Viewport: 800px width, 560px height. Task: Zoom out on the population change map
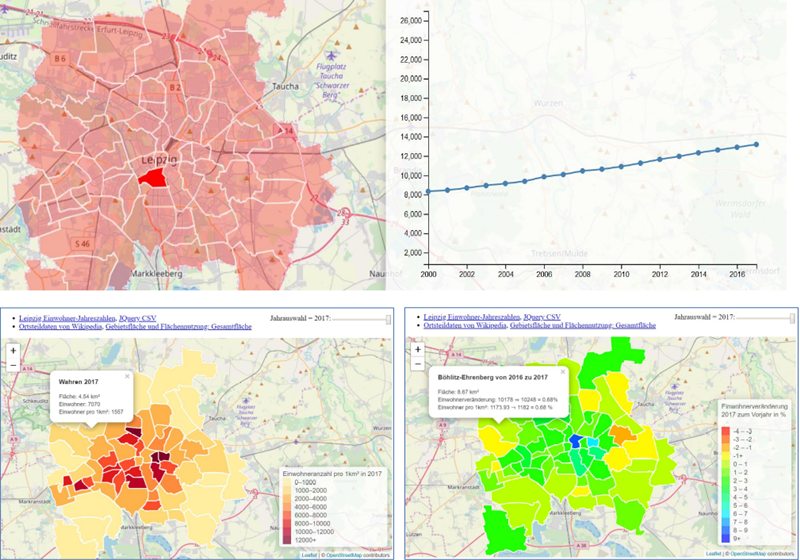click(414, 366)
